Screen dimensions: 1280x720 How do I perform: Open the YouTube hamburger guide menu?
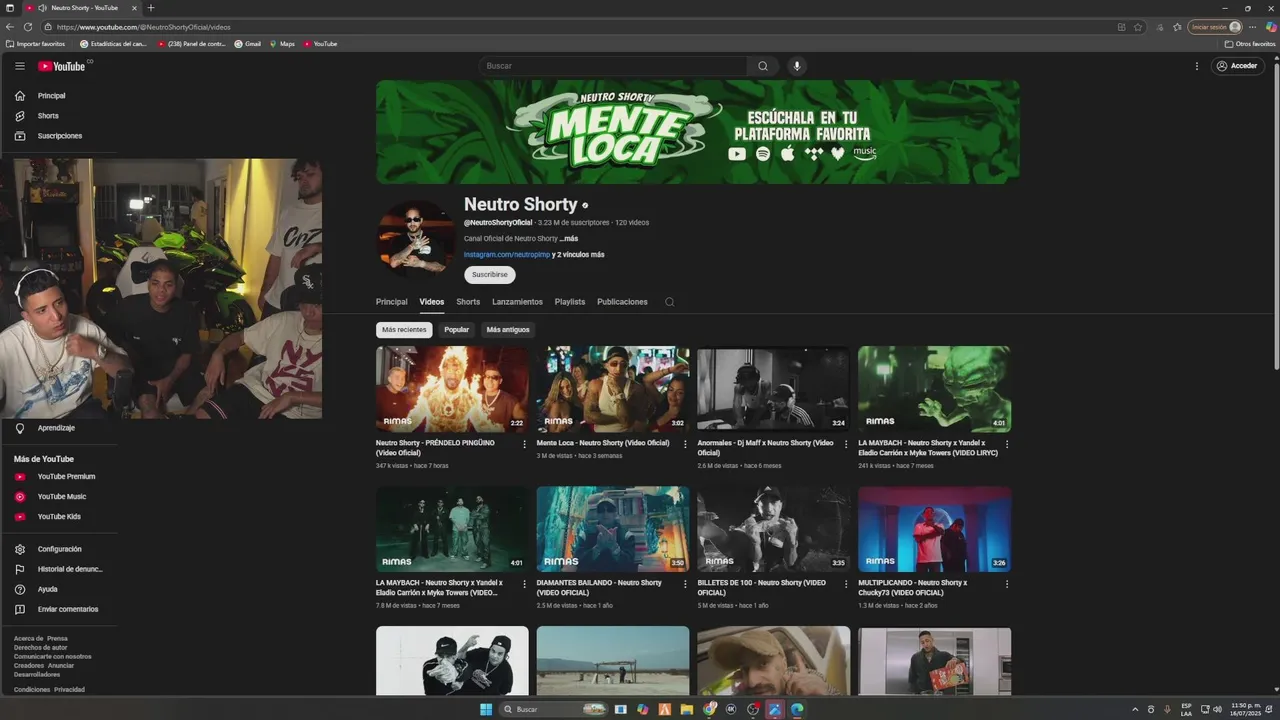19,66
